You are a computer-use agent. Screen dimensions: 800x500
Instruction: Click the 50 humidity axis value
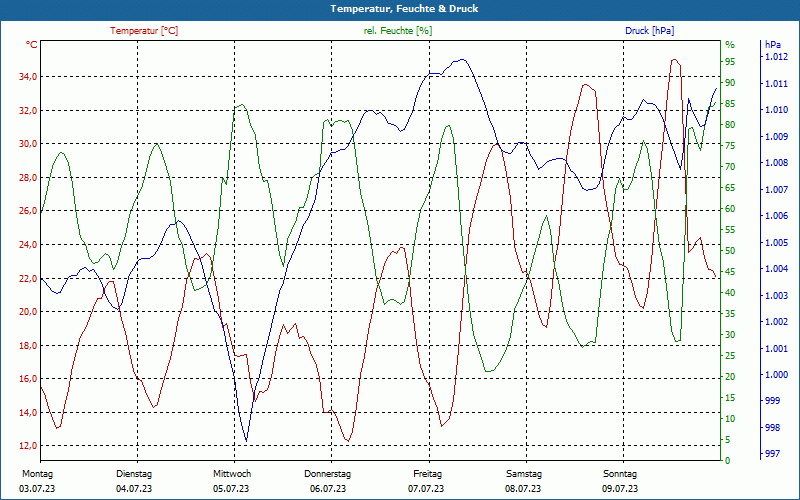(730, 251)
